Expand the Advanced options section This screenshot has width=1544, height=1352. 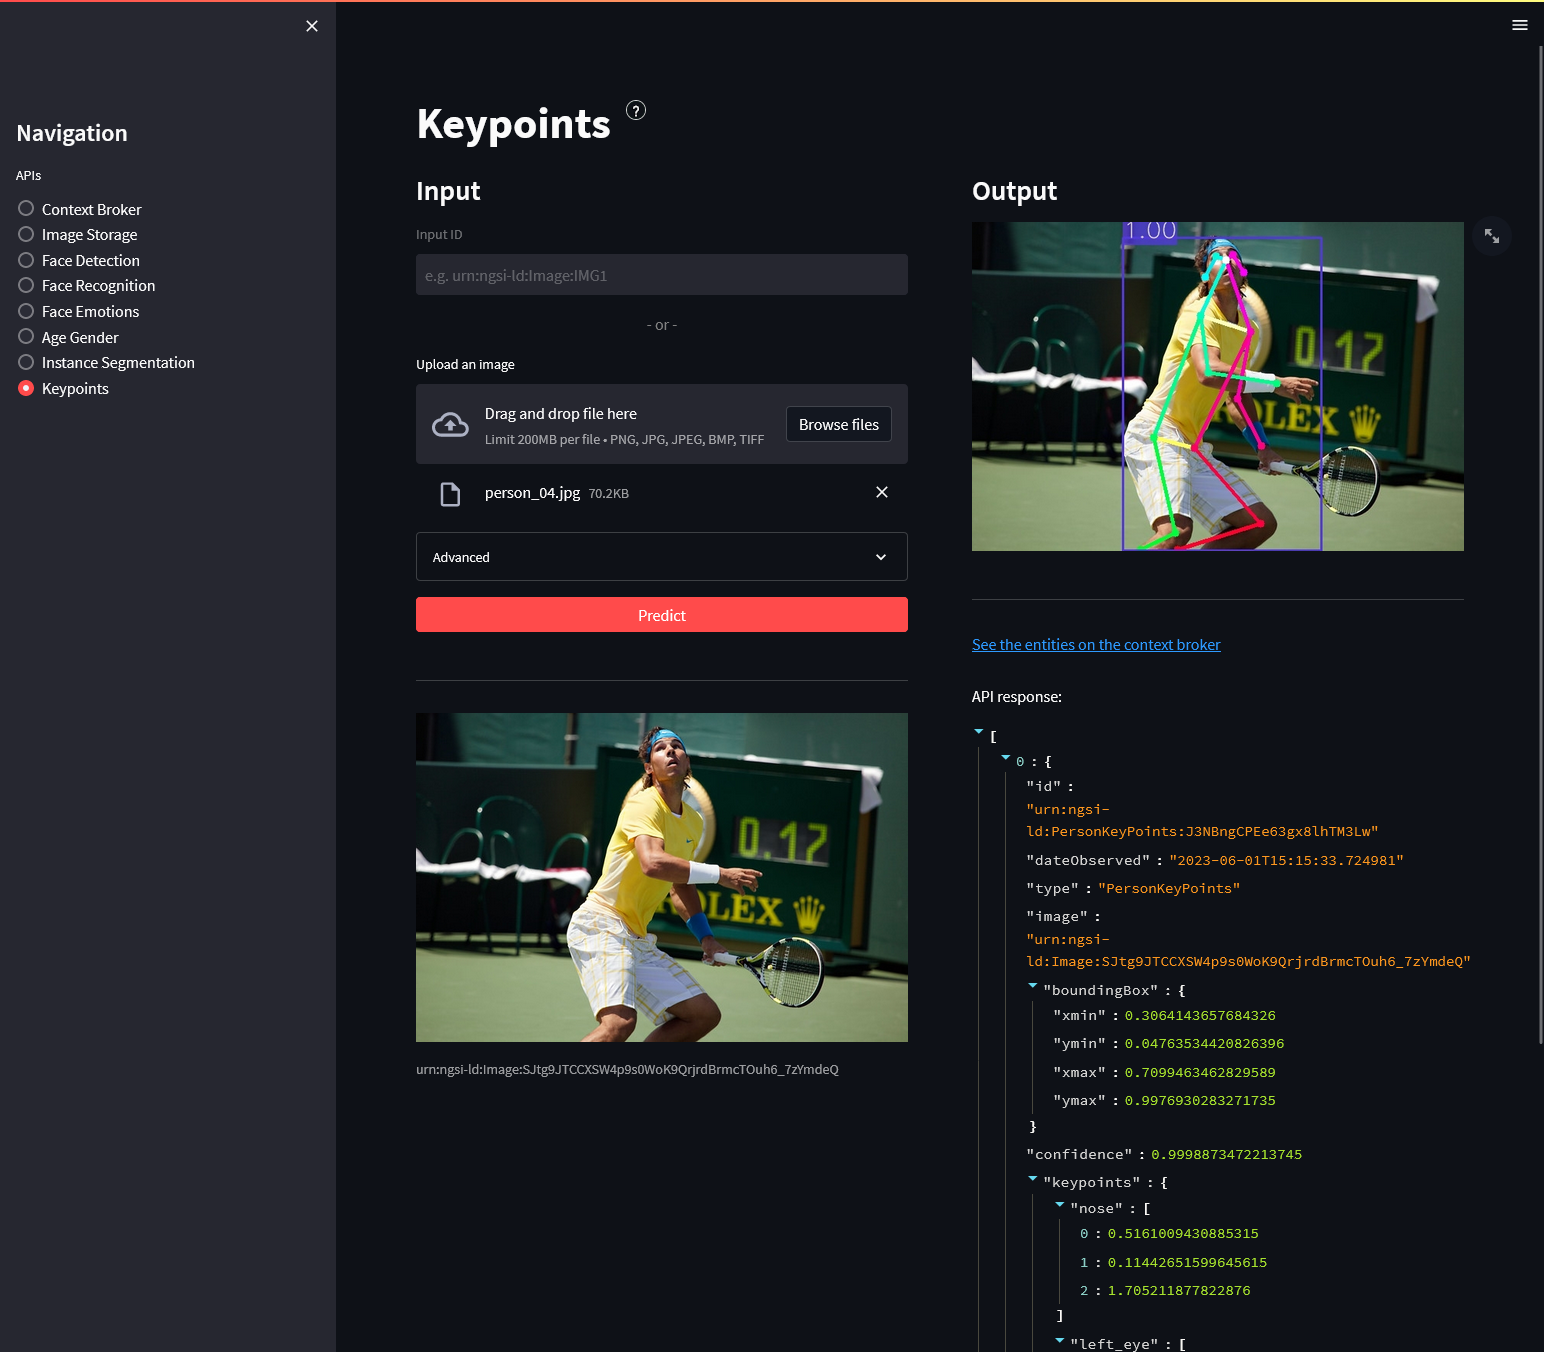pos(662,557)
